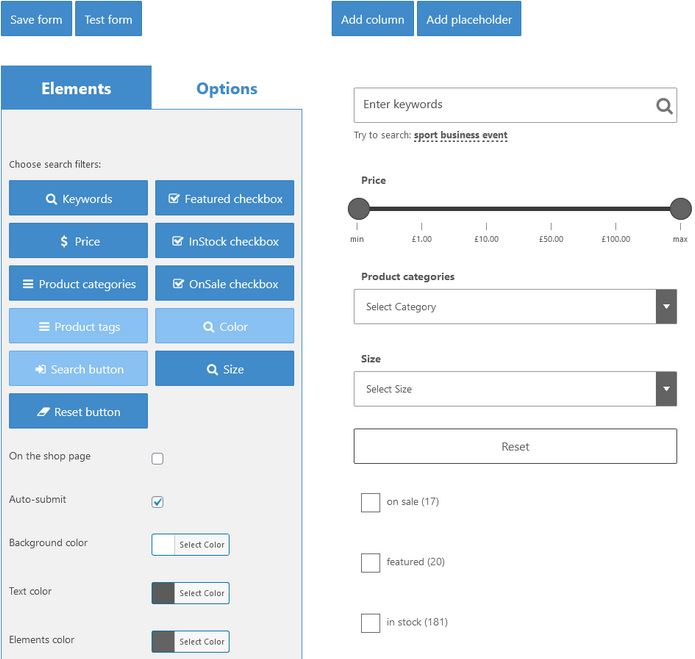Screen dimensions: 695x659
Task: Click the Select Size combo box text
Action: [389, 389]
